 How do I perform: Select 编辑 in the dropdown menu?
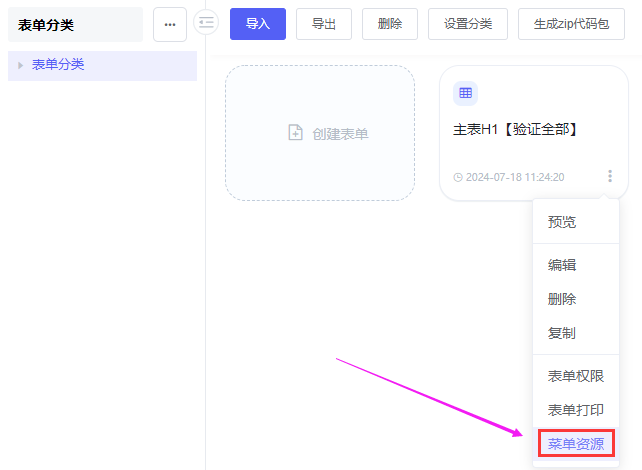pos(562,265)
